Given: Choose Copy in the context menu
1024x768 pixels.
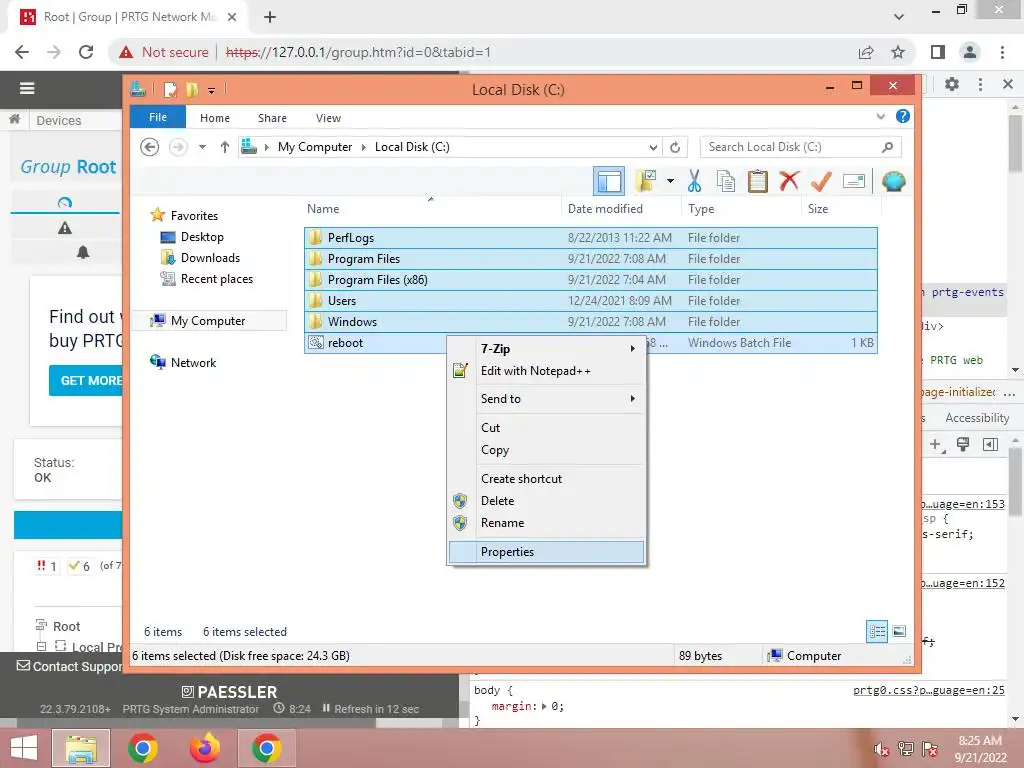Looking at the screenshot, I should pos(547,450).
